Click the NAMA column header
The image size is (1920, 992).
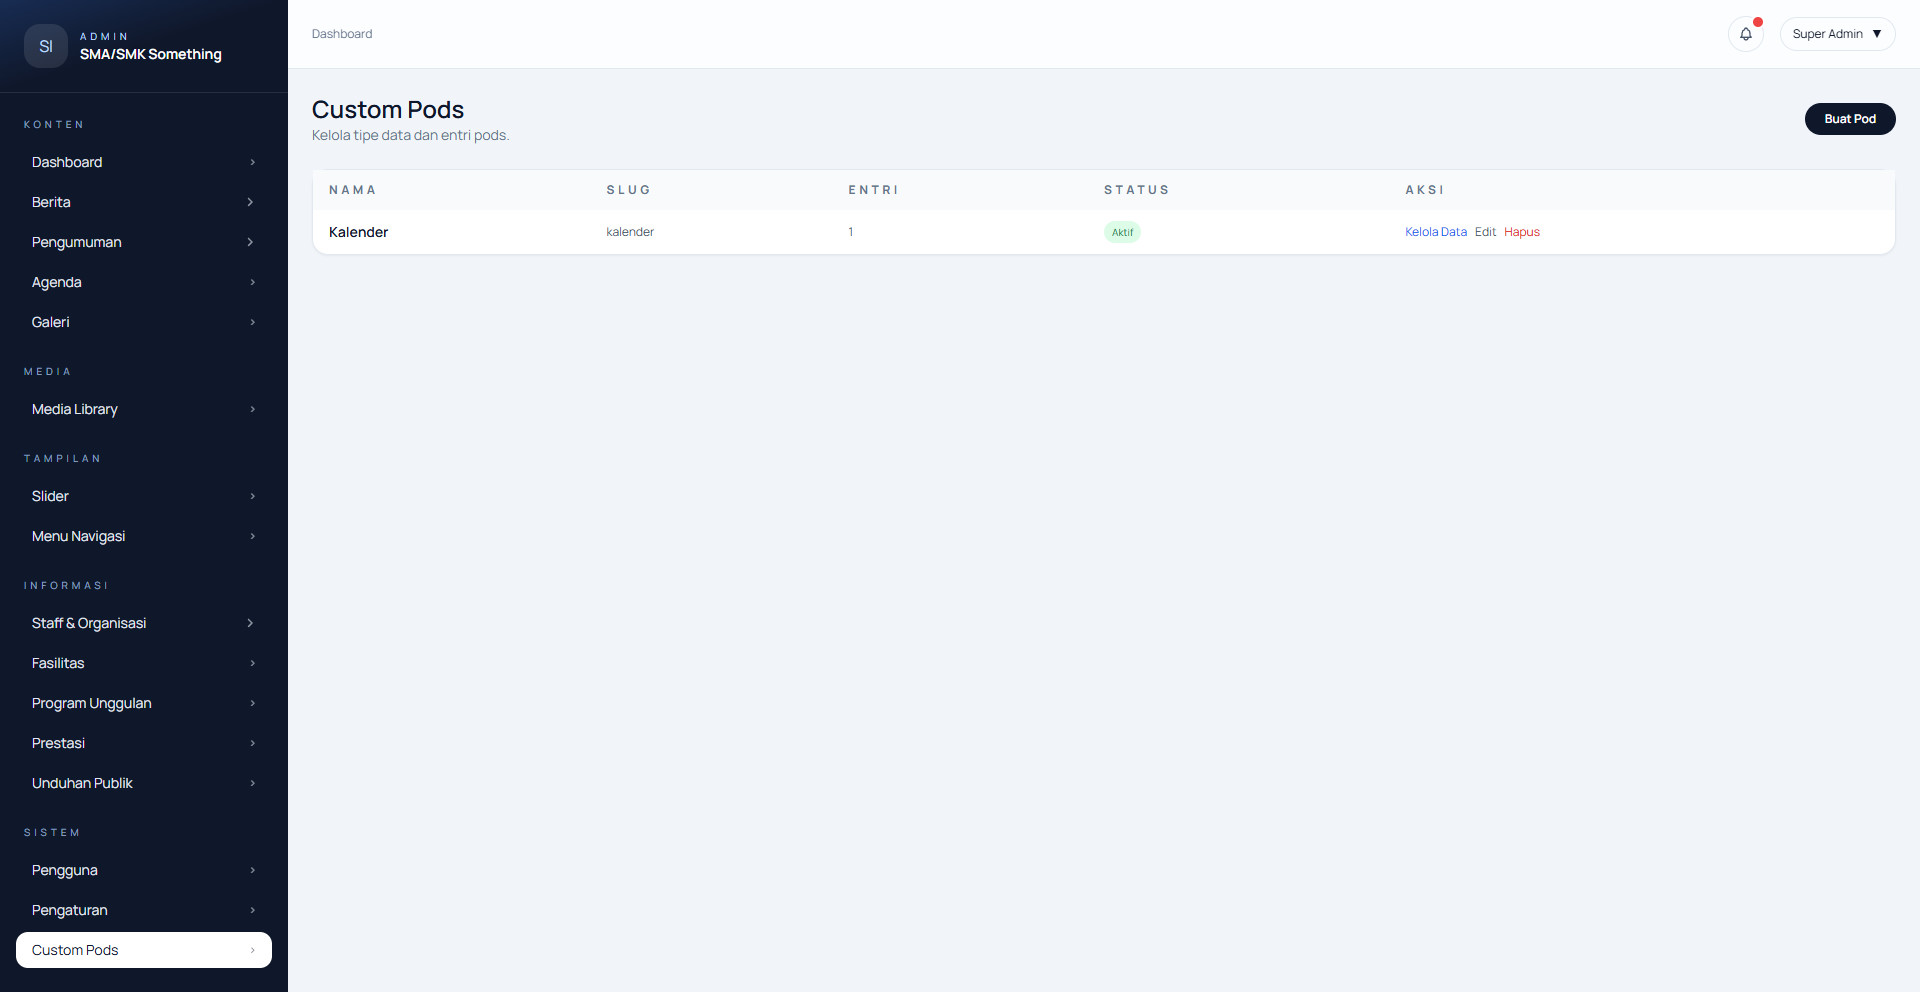pos(352,190)
